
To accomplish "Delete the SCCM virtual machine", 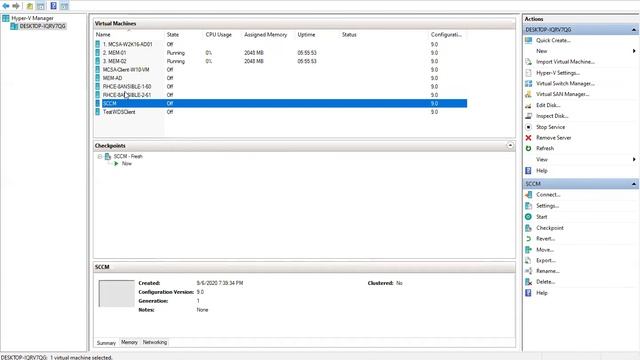I will point(545,282).
